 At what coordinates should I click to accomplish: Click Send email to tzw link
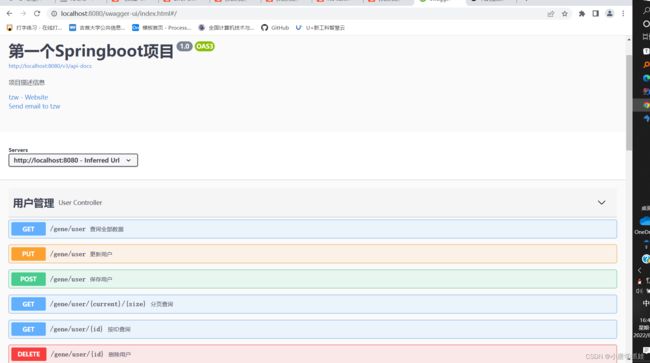click(34, 106)
